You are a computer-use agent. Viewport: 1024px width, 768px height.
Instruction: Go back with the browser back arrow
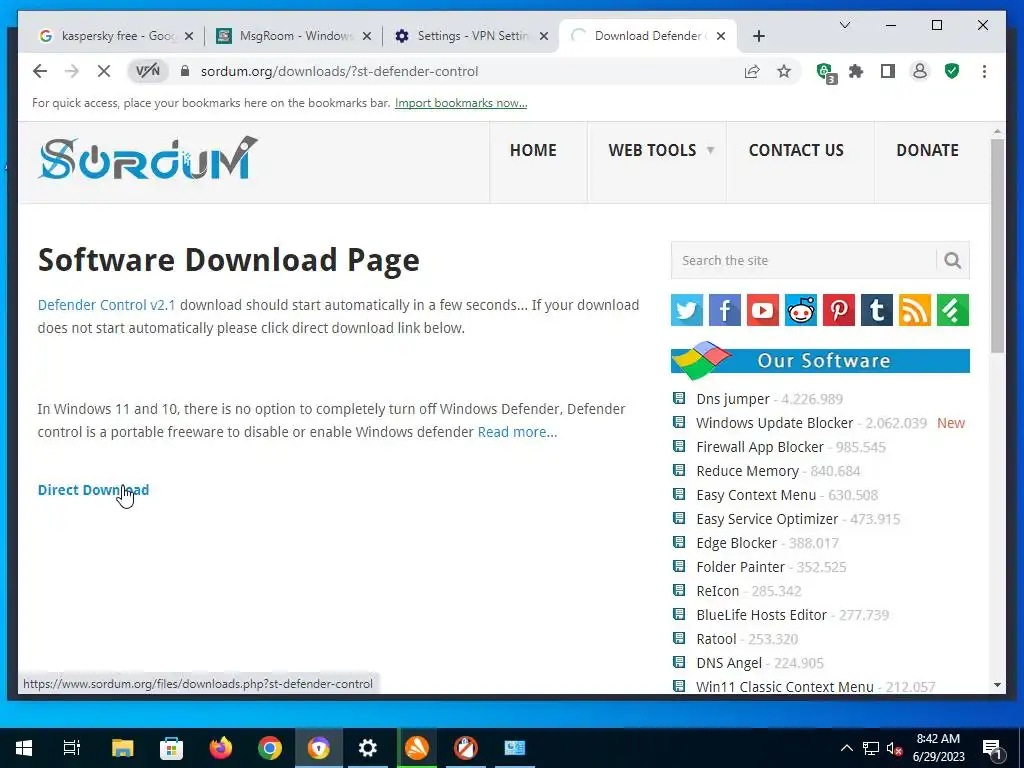[x=40, y=71]
